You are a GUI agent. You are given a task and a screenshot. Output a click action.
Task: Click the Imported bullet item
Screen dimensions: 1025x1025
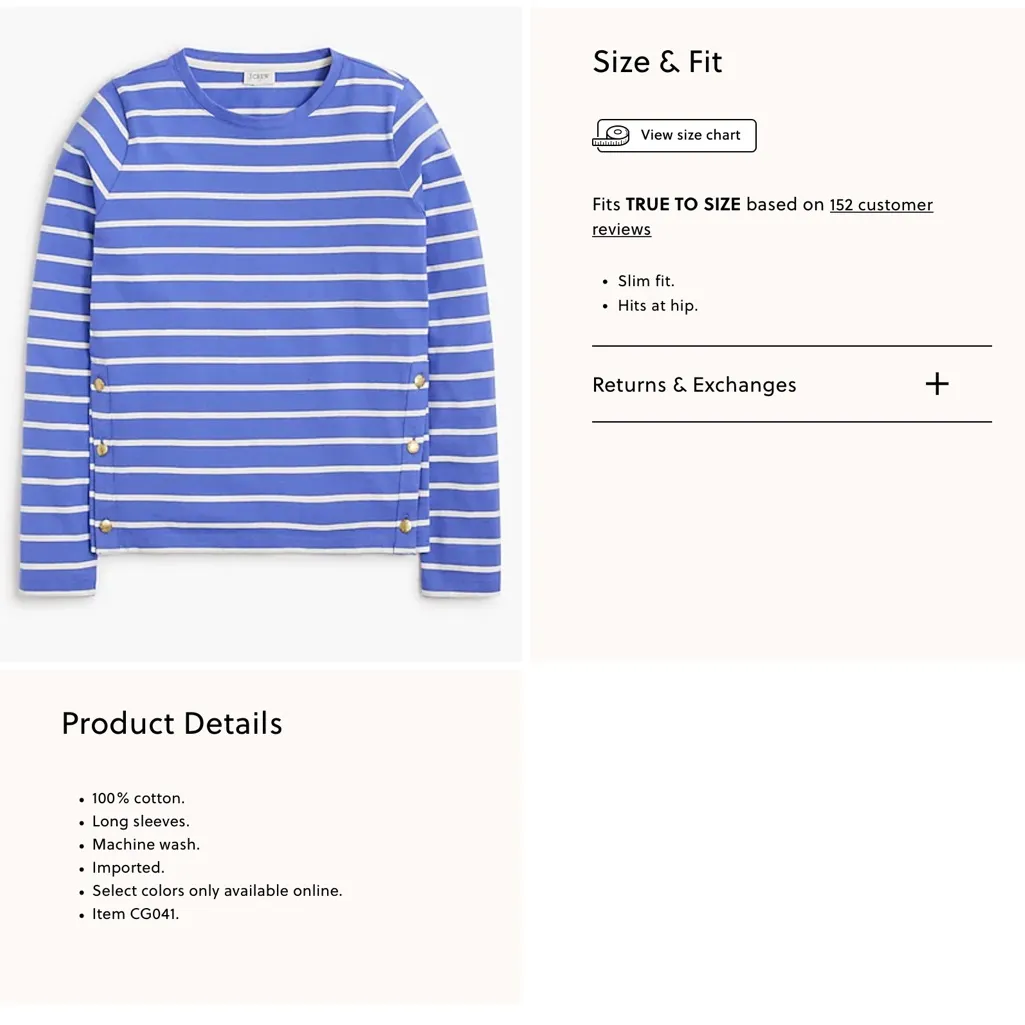(x=128, y=867)
